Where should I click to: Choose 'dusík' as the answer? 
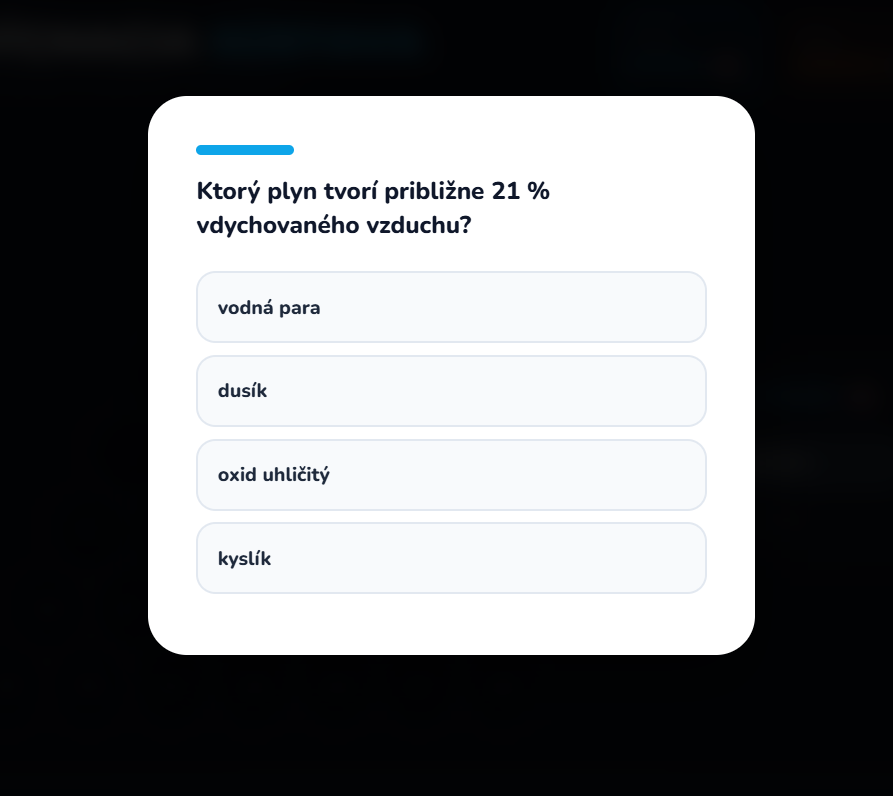(451, 391)
